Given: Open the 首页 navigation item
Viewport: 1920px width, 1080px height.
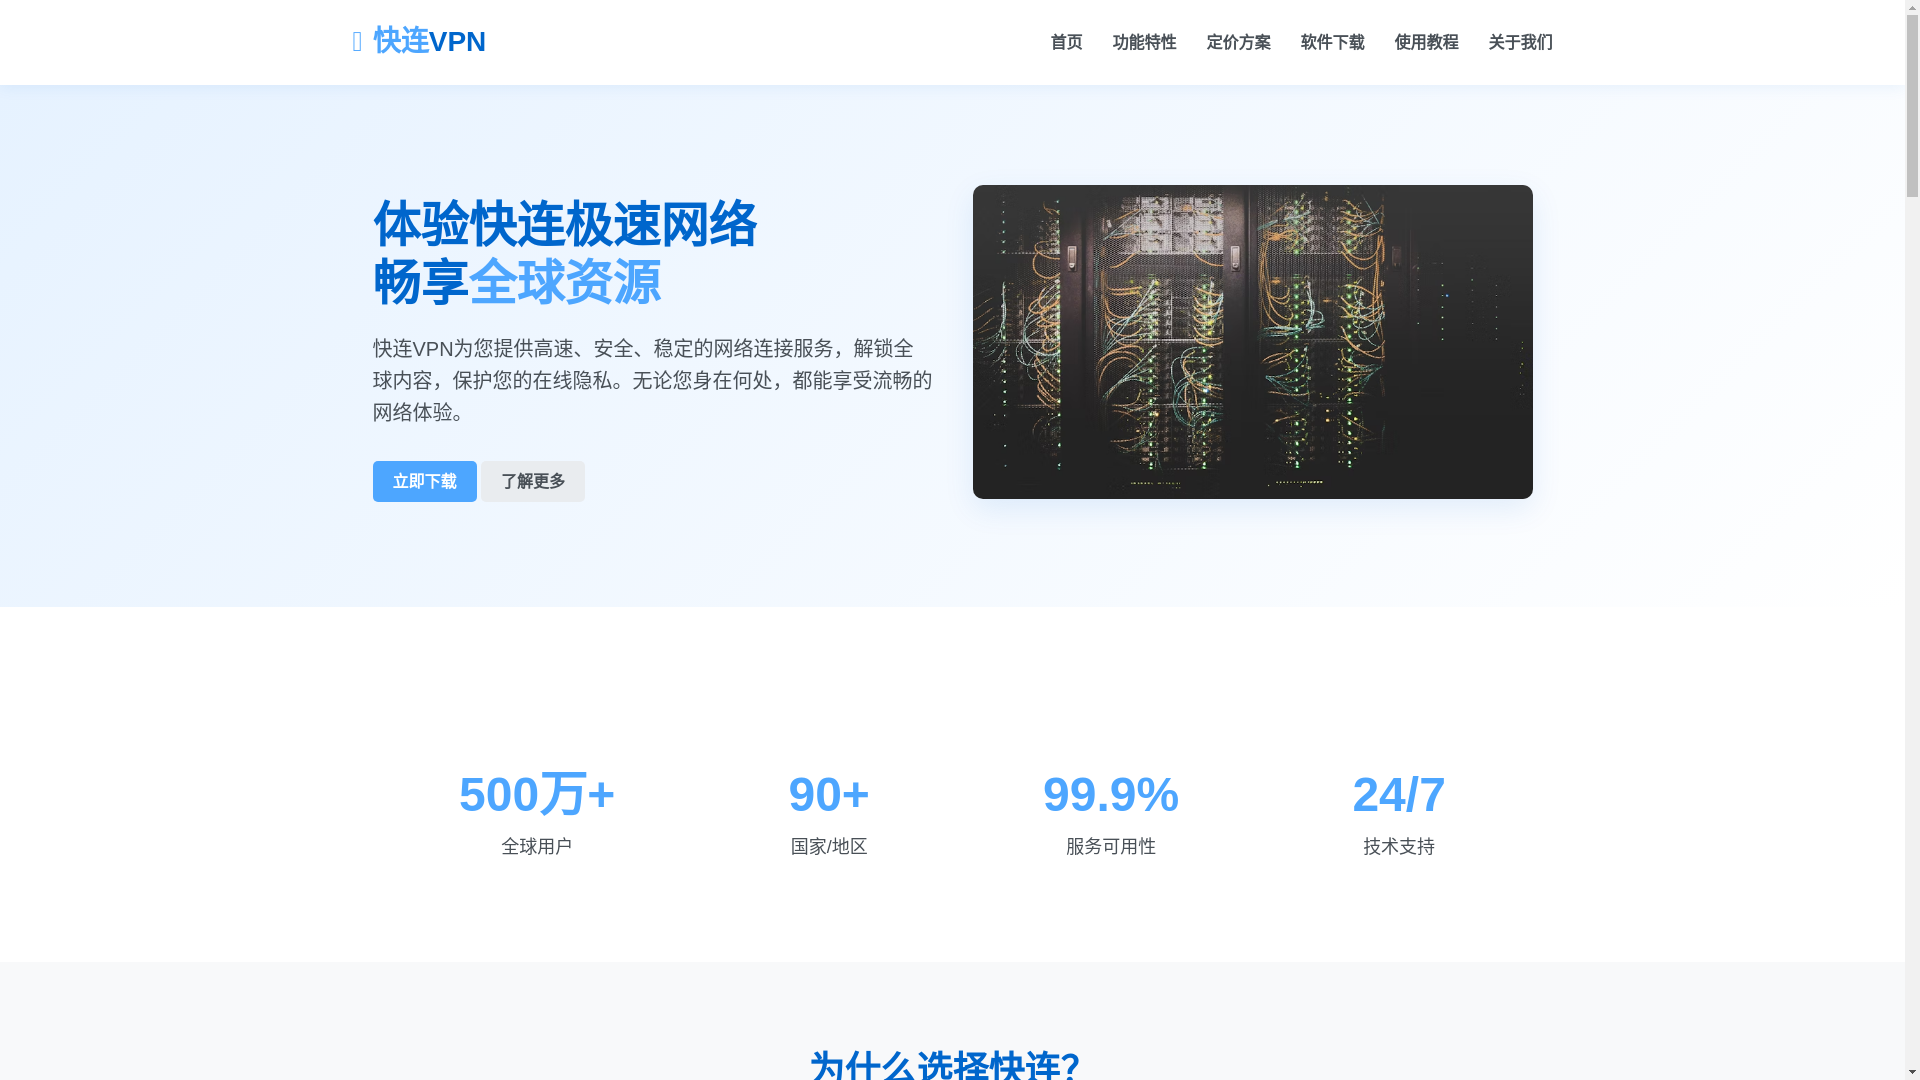Looking at the screenshot, I should [x=1066, y=42].
